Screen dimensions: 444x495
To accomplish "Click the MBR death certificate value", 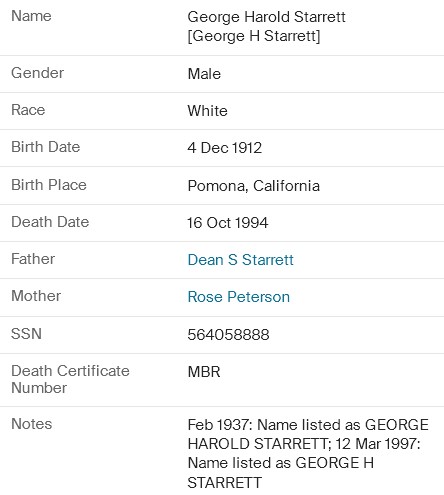I will point(204,372).
